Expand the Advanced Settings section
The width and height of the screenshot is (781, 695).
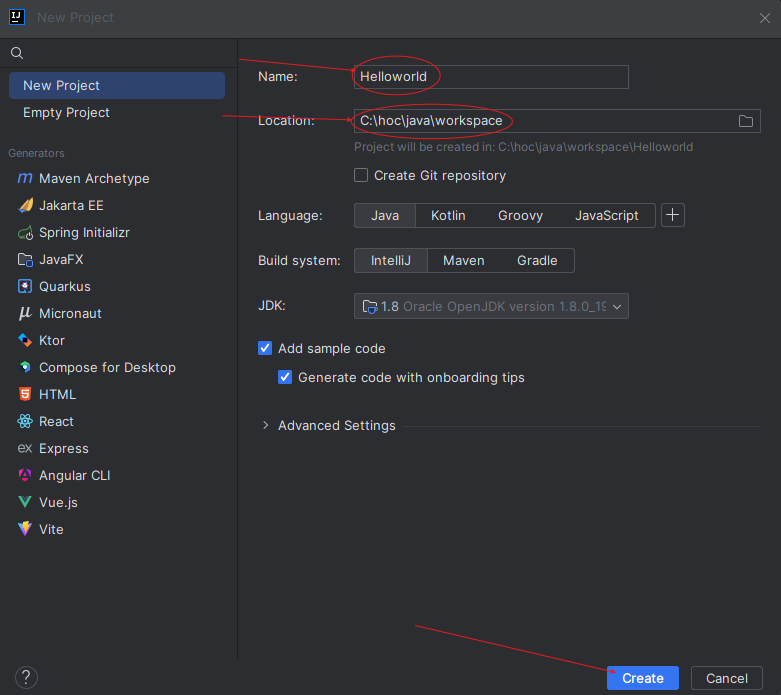pos(265,425)
